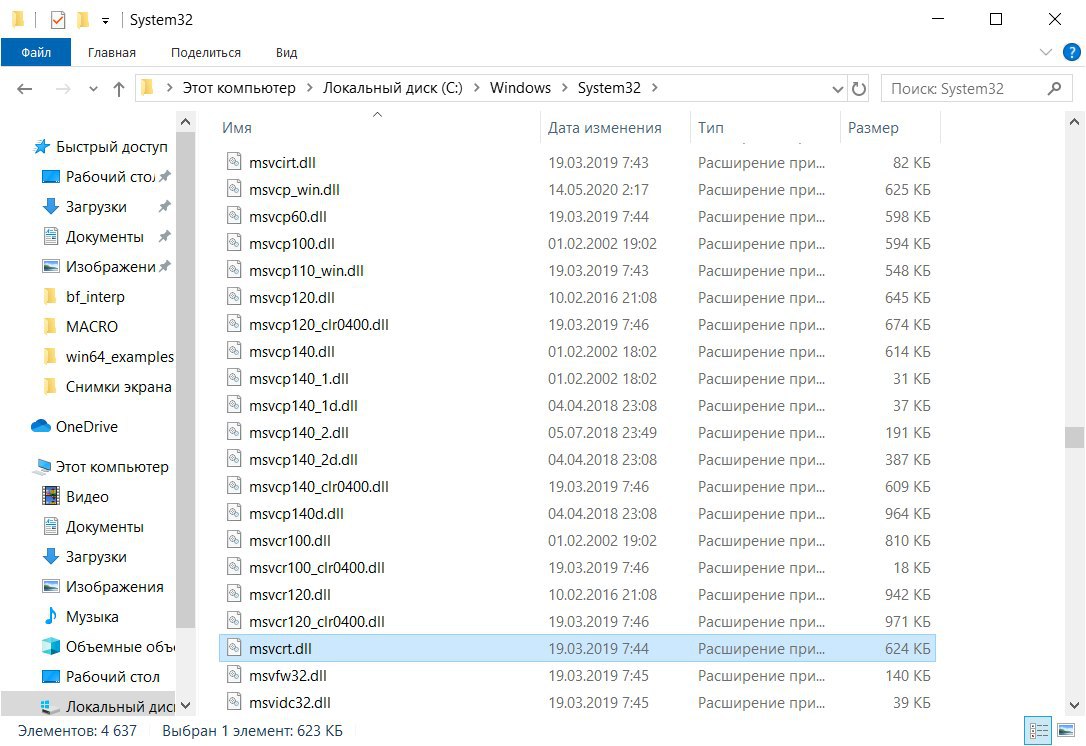
Task: Switch to Details view layout icon
Action: 1038,731
